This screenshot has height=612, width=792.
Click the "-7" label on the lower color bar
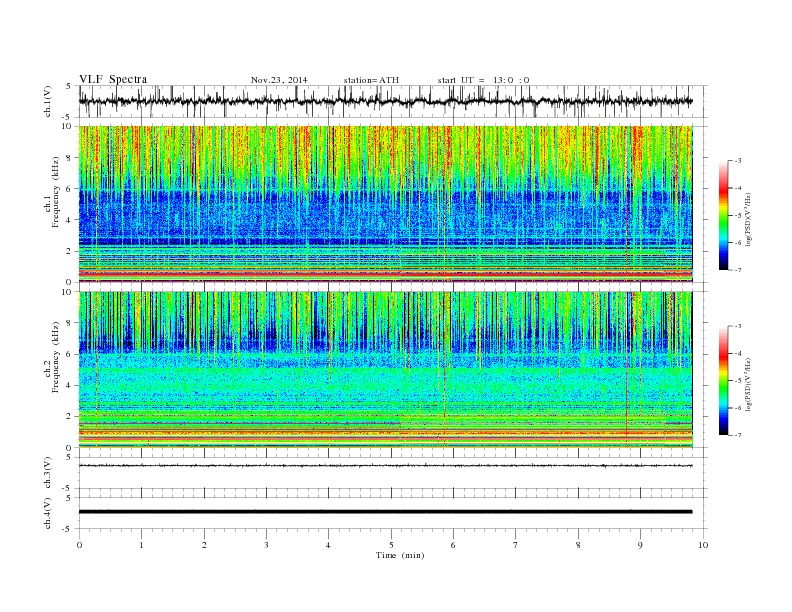[x=738, y=435]
